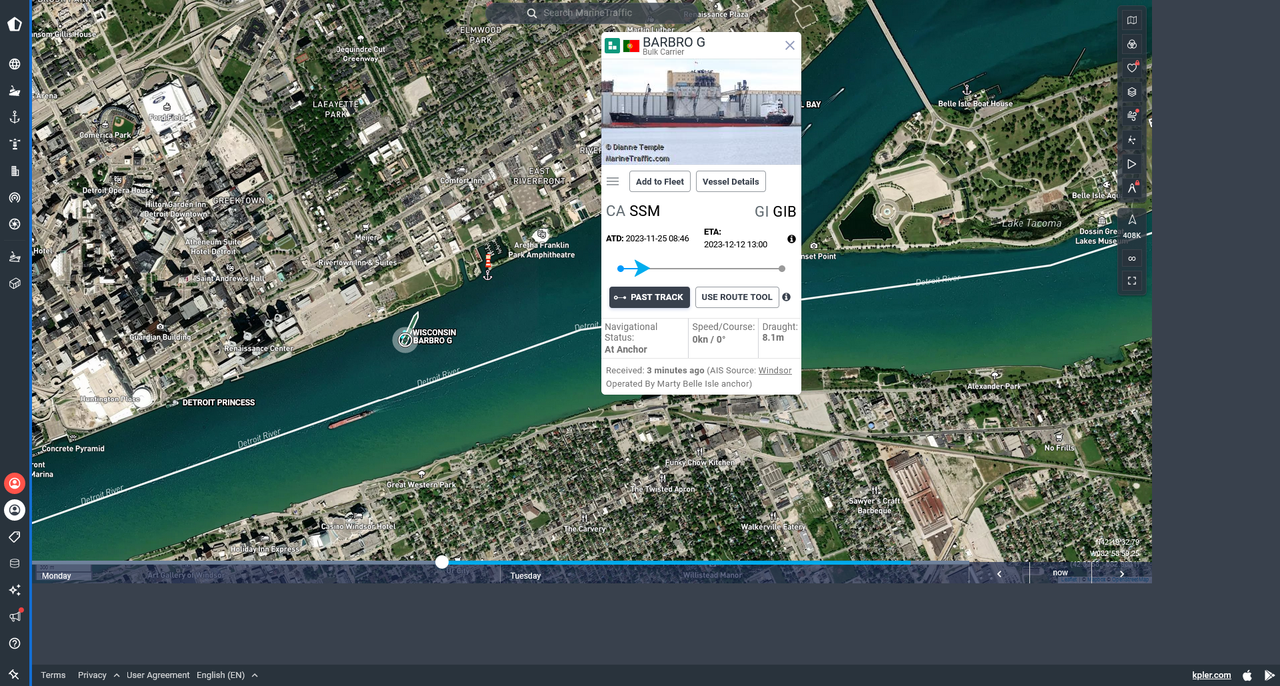Open the vessel filters circles icon

point(1132,44)
